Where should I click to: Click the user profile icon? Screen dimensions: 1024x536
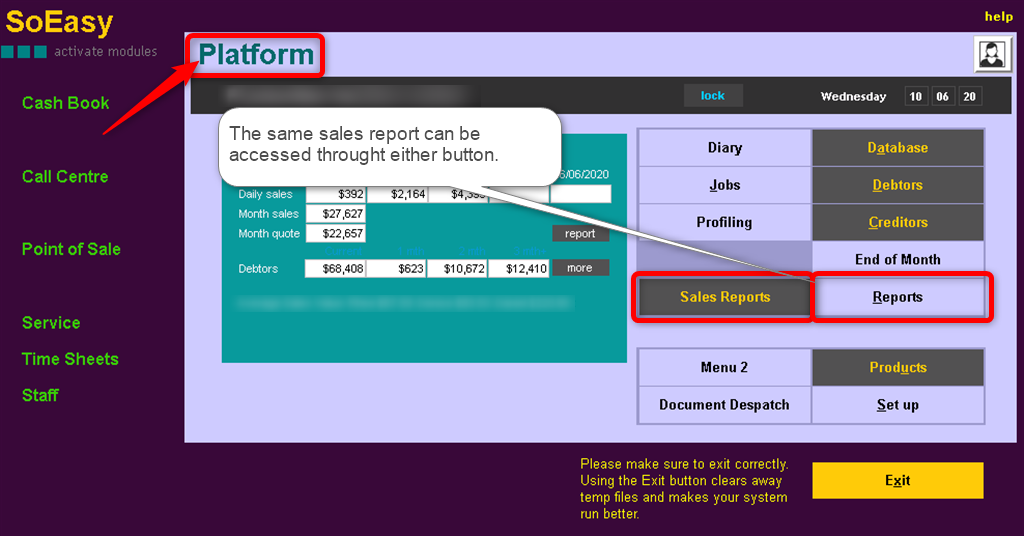991,54
